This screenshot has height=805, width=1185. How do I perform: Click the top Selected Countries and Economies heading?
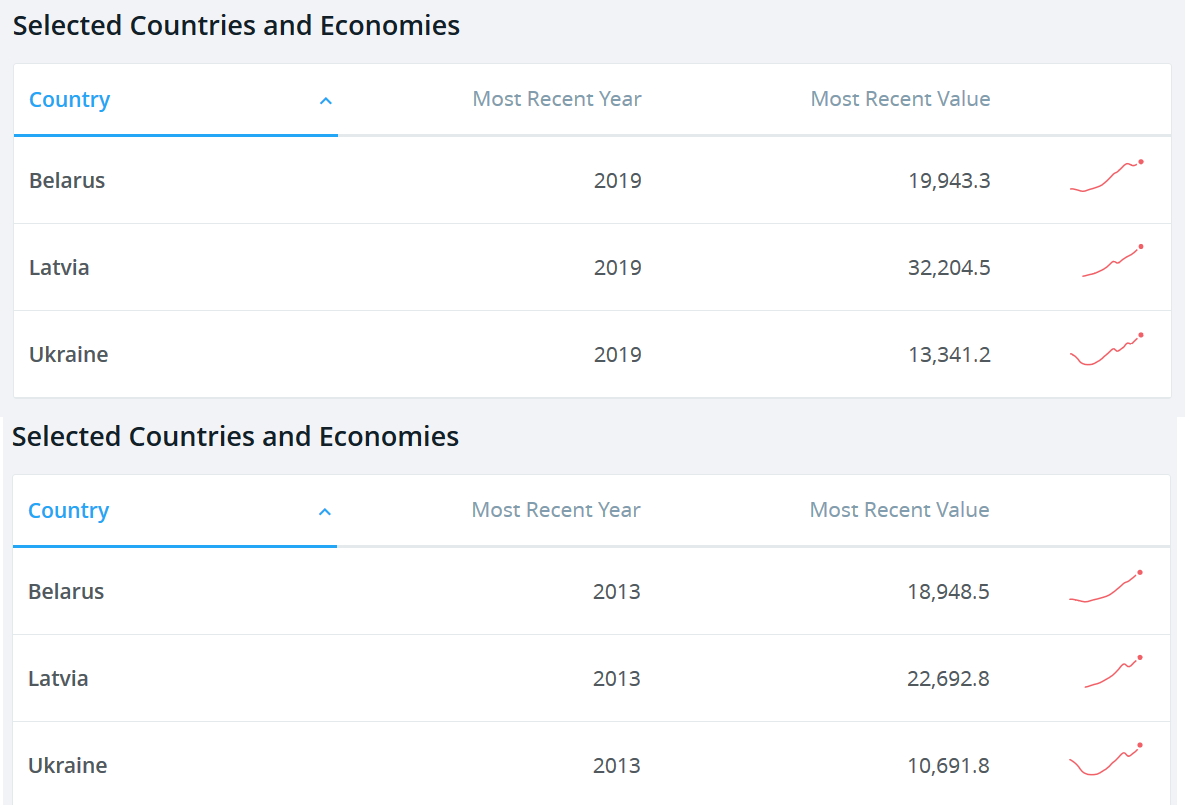[x=237, y=26]
